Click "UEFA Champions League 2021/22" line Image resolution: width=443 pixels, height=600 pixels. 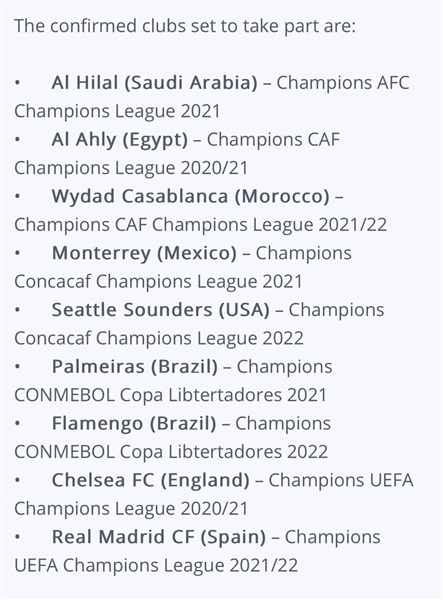tap(156, 565)
